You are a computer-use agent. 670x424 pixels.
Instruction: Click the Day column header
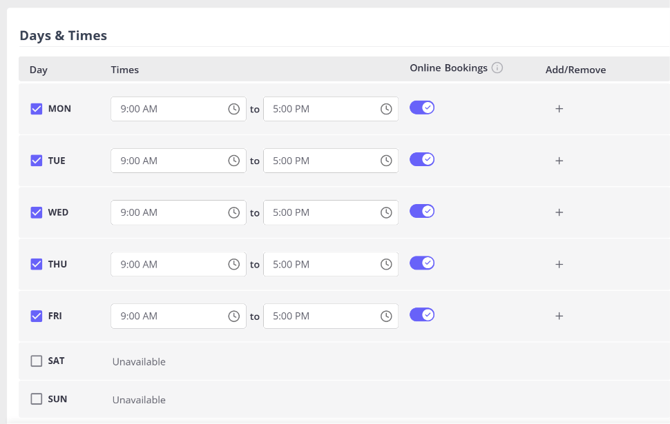pos(38,70)
